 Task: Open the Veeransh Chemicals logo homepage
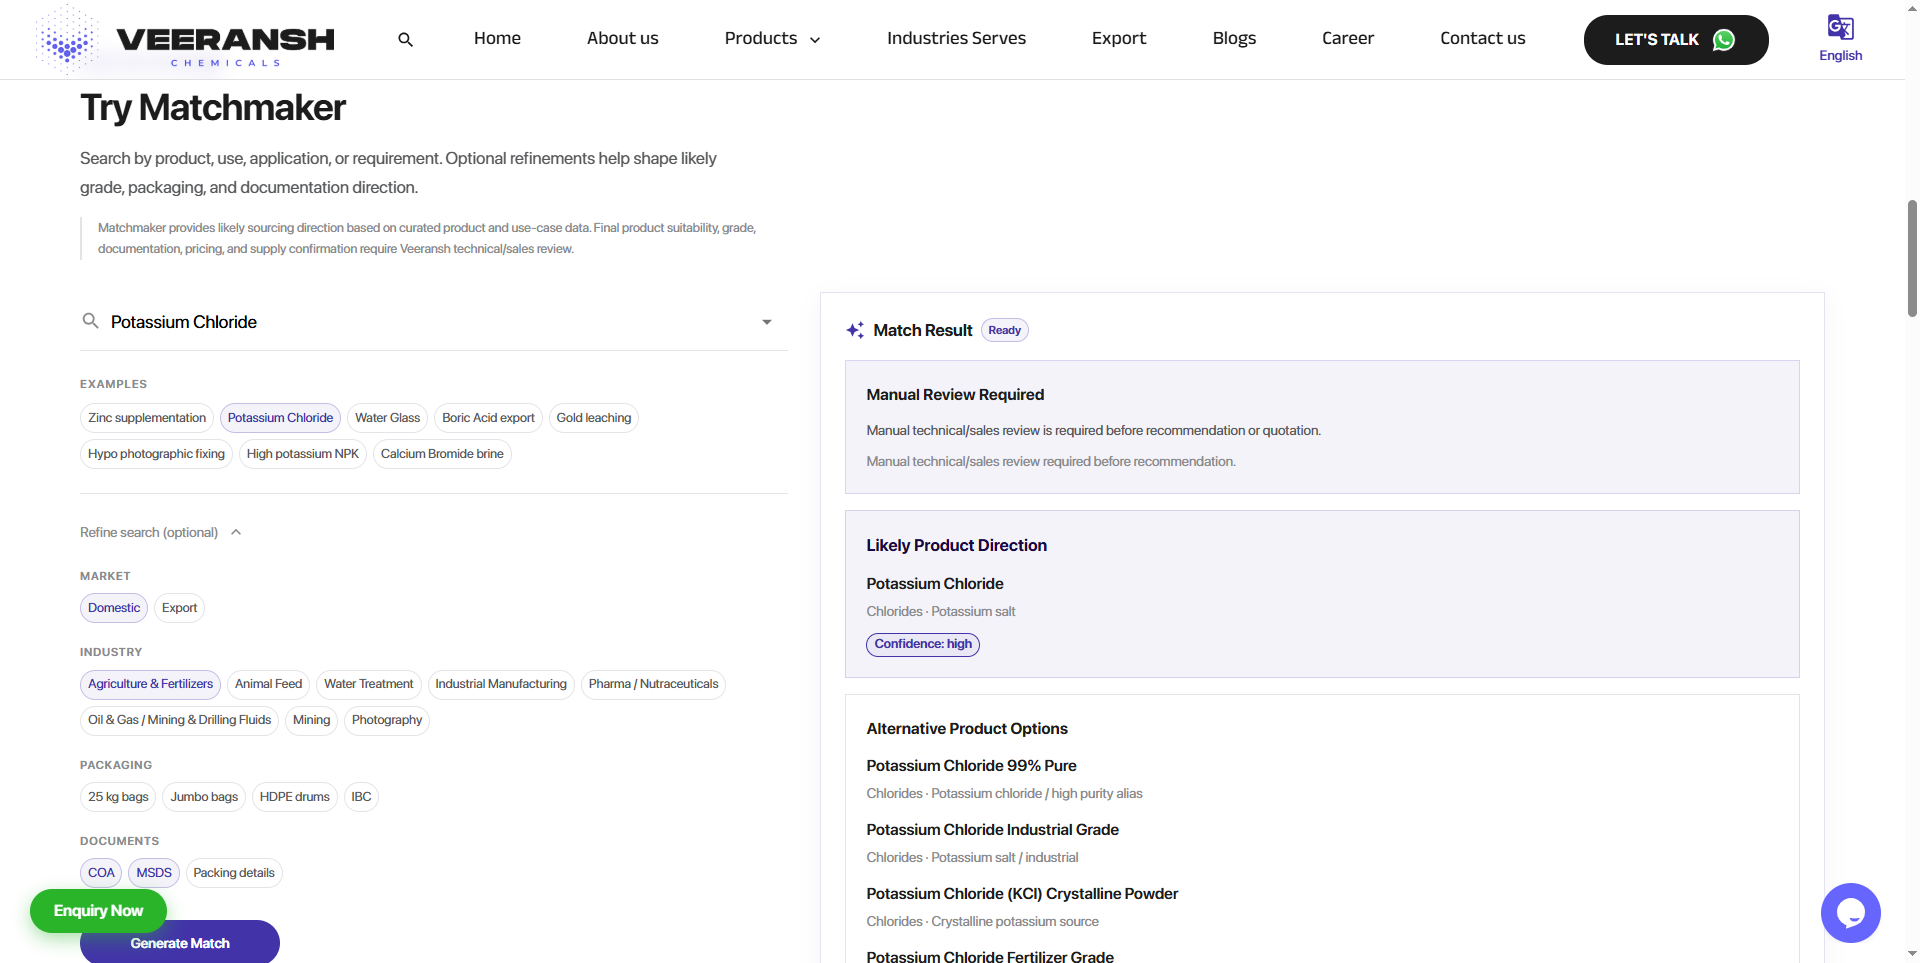click(185, 39)
